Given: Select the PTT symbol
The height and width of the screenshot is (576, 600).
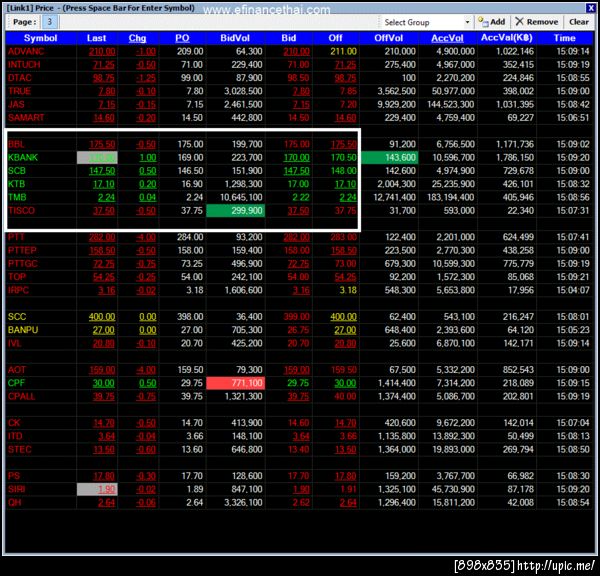Looking at the screenshot, I should tap(16, 237).
